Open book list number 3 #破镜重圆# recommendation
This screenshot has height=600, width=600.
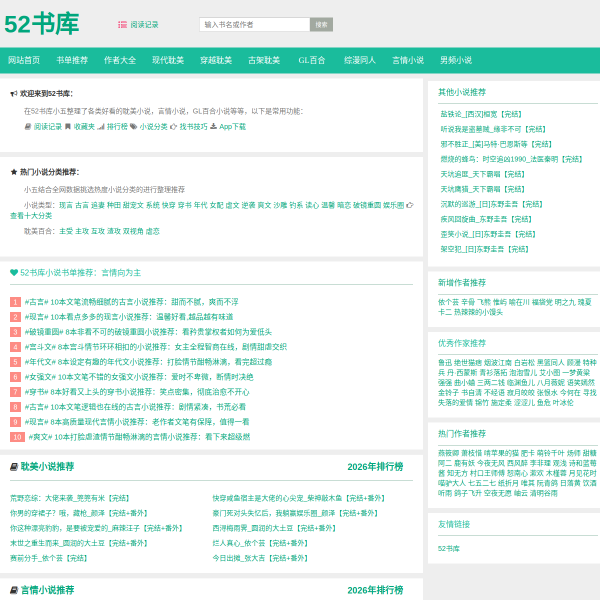pyautogui.click(x=148, y=332)
